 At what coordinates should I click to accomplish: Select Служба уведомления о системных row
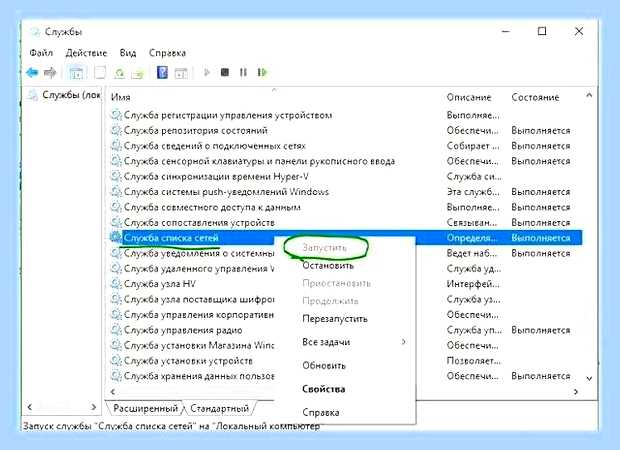point(198,253)
